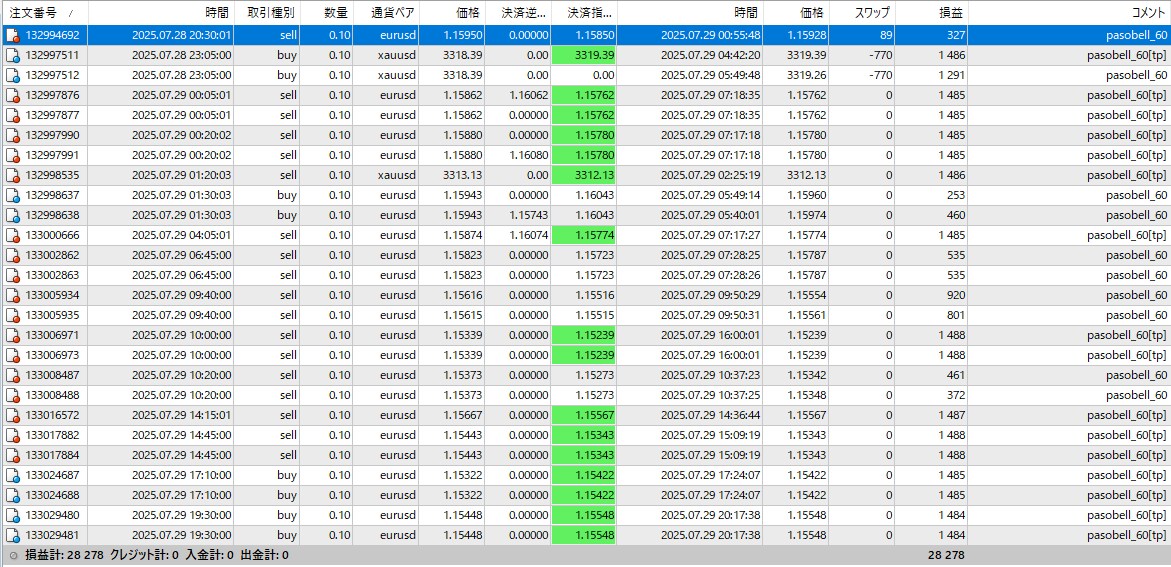Click the 決済指... column header
The image size is (1171, 567).
584,13
